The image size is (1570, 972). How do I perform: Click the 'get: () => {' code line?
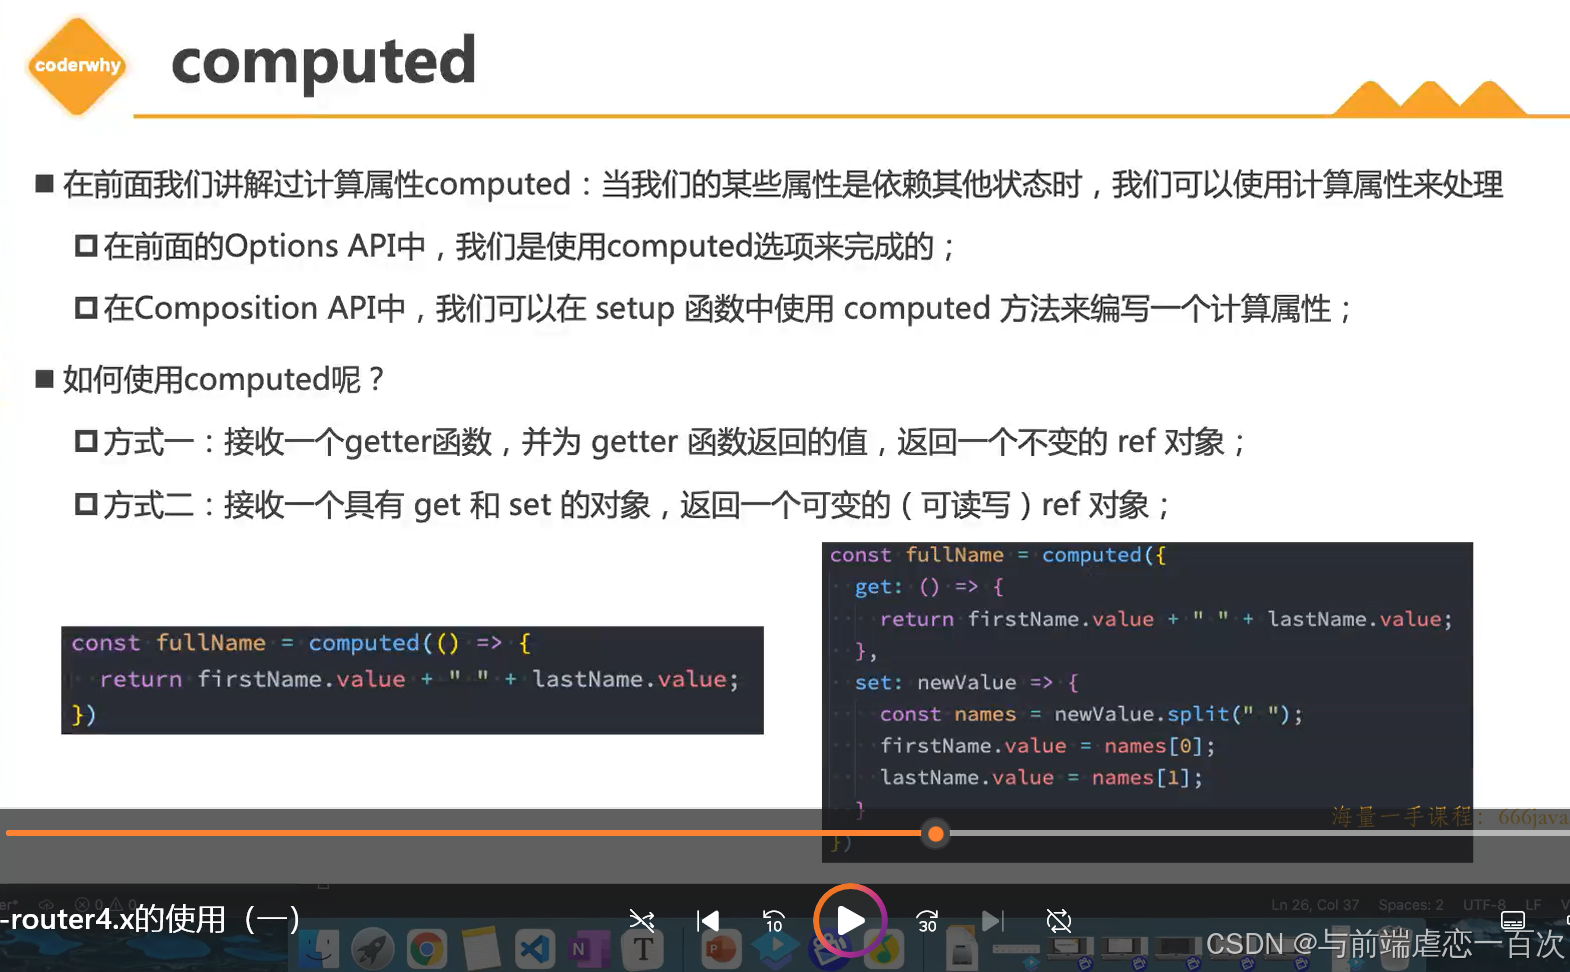point(929,587)
